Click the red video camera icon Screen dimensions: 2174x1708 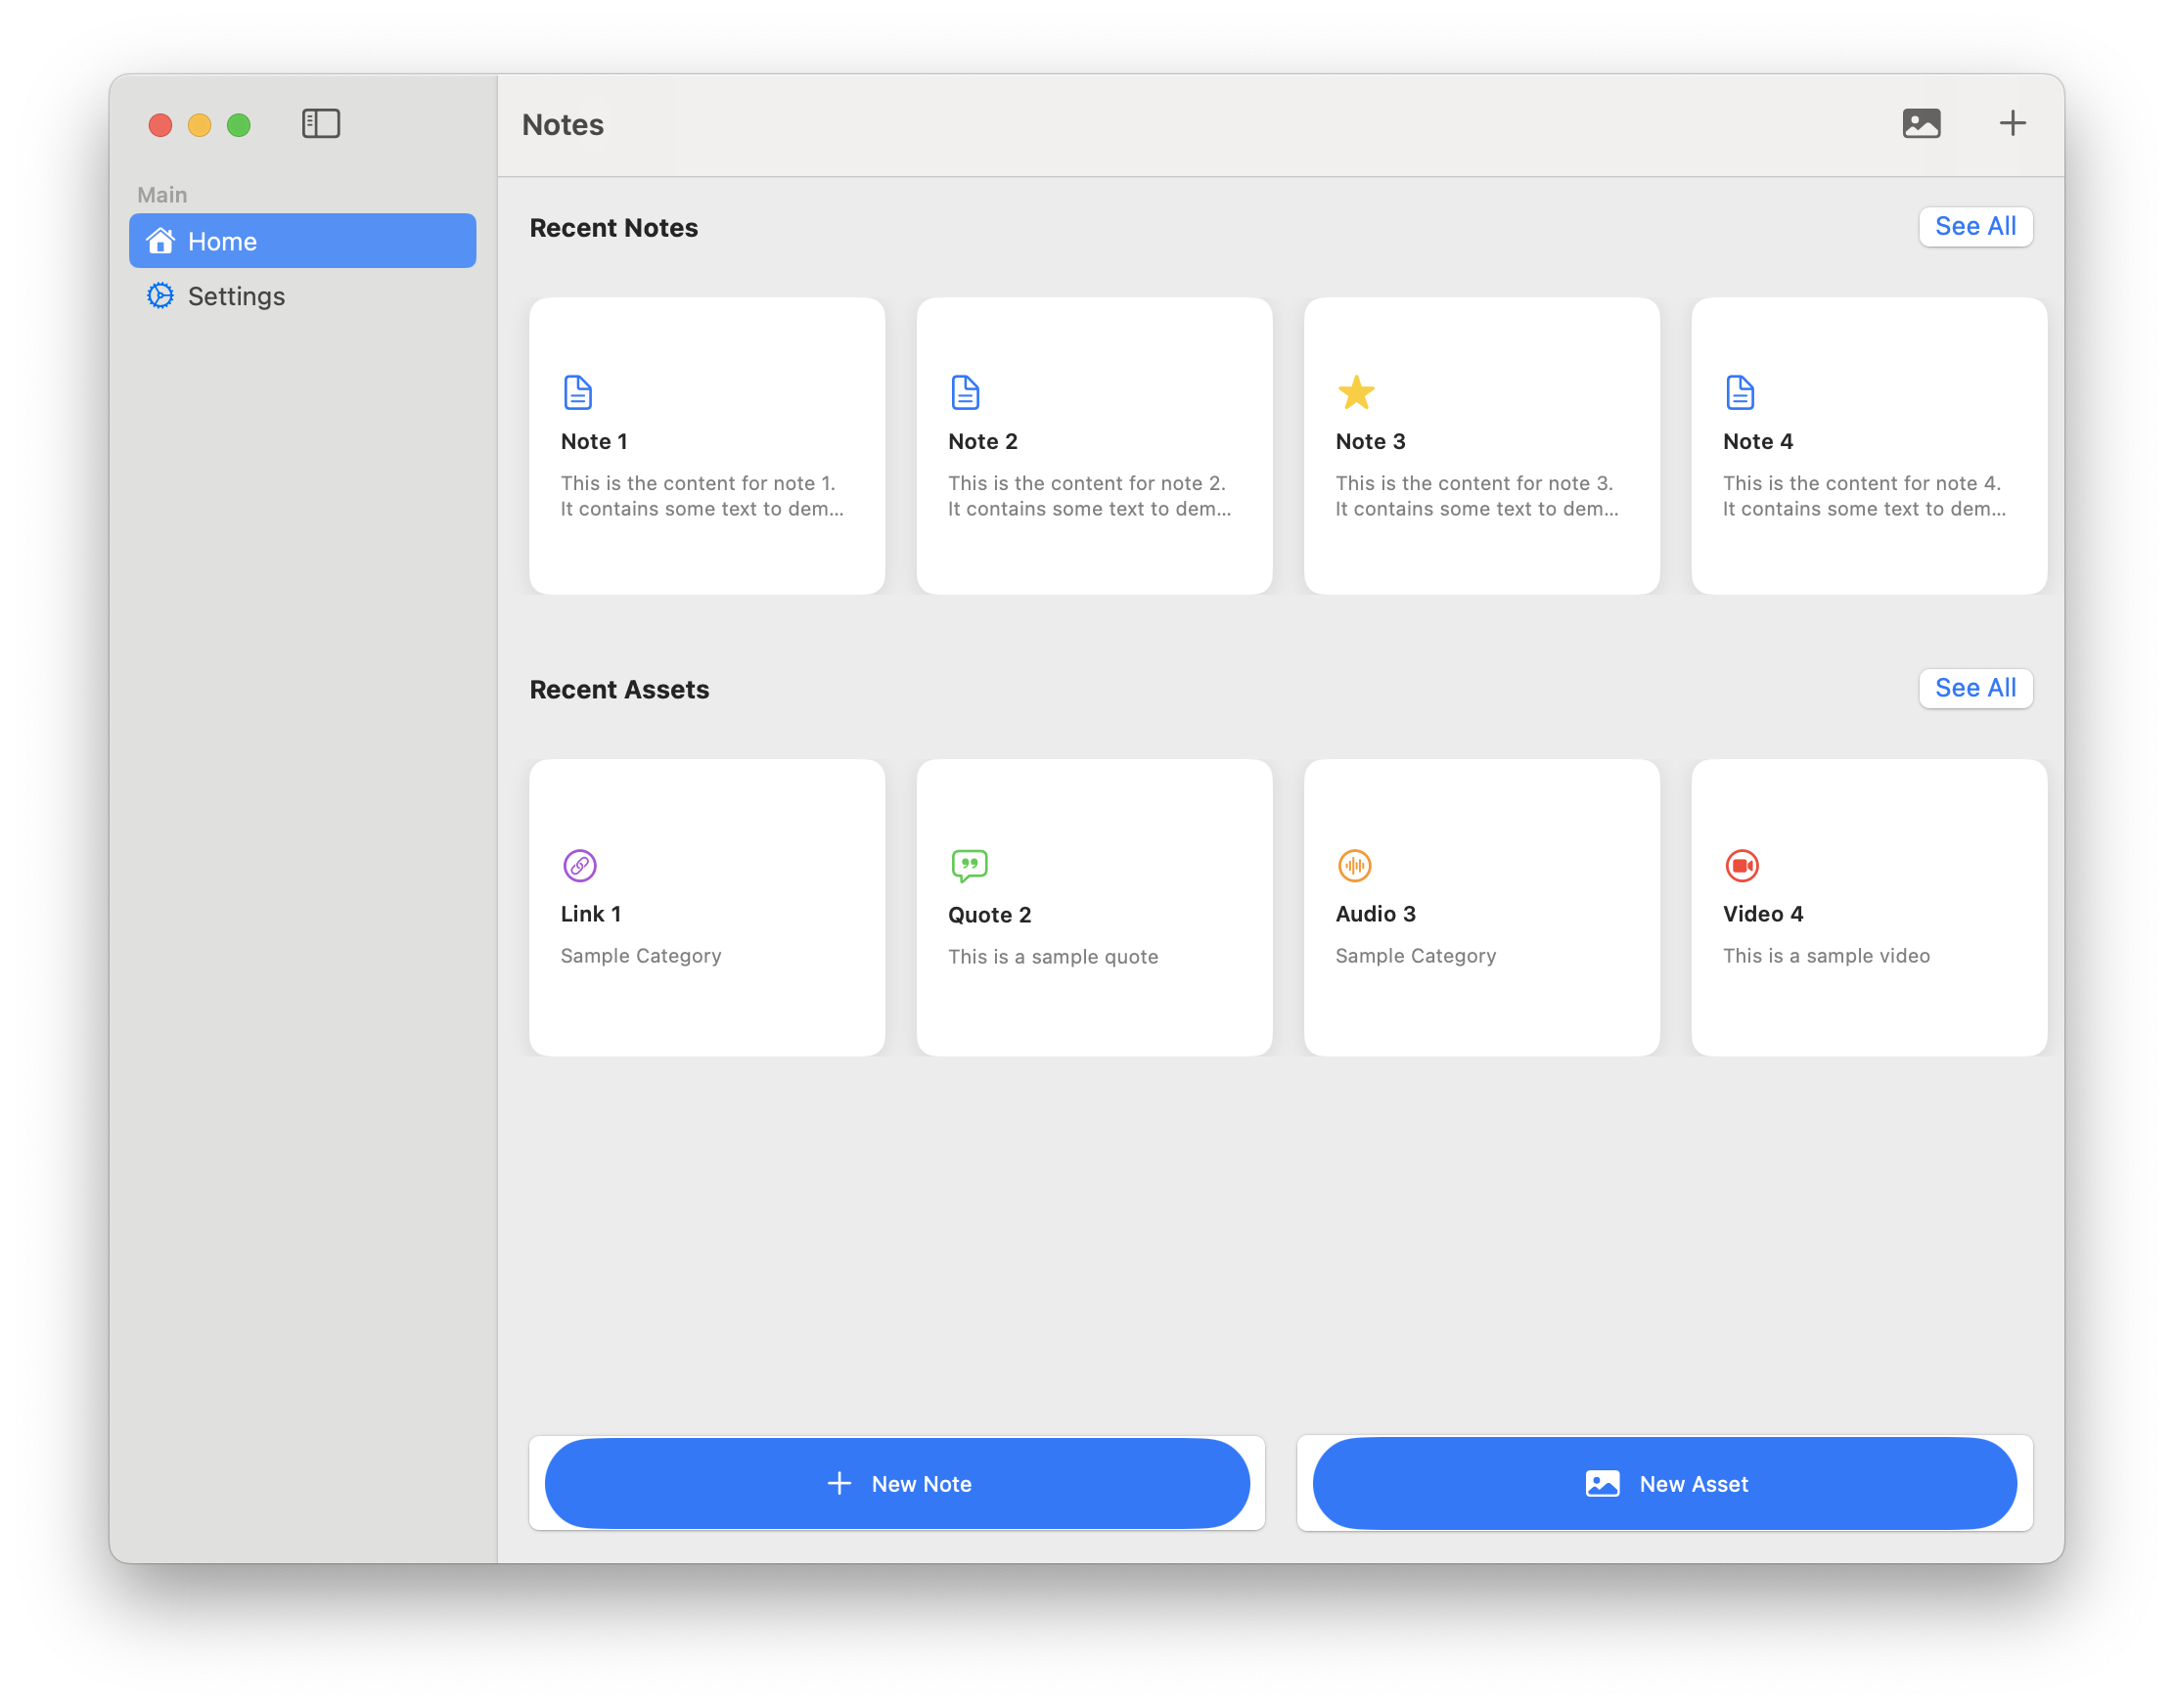1742,865
